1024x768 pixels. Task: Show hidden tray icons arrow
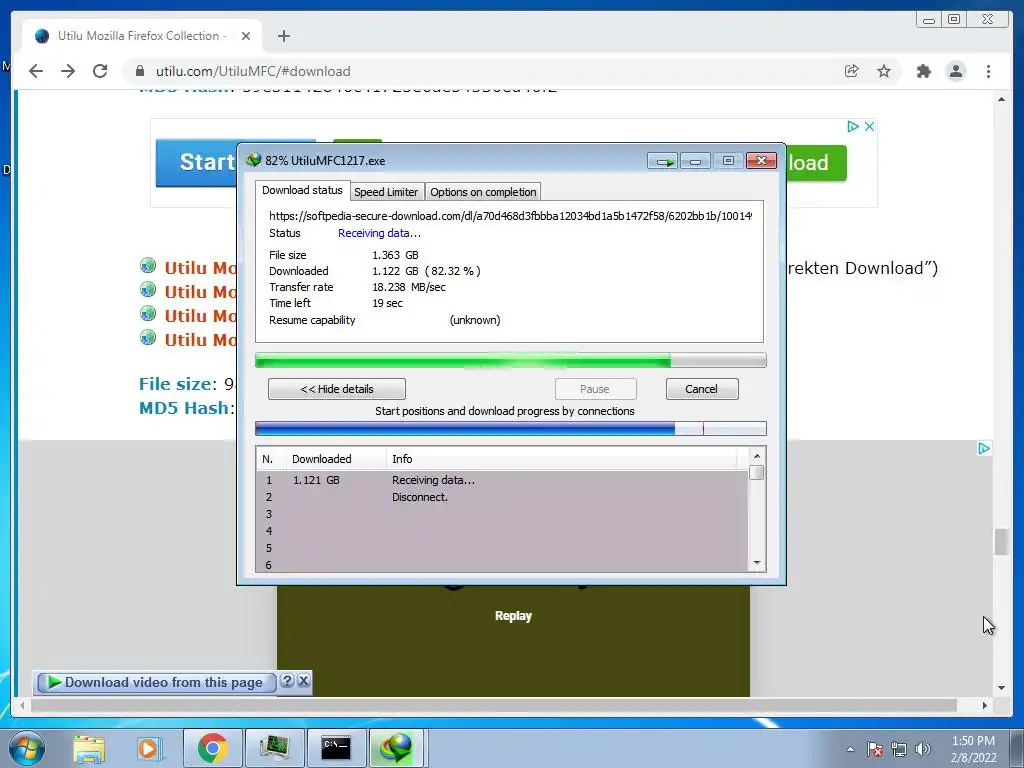(x=850, y=749)
